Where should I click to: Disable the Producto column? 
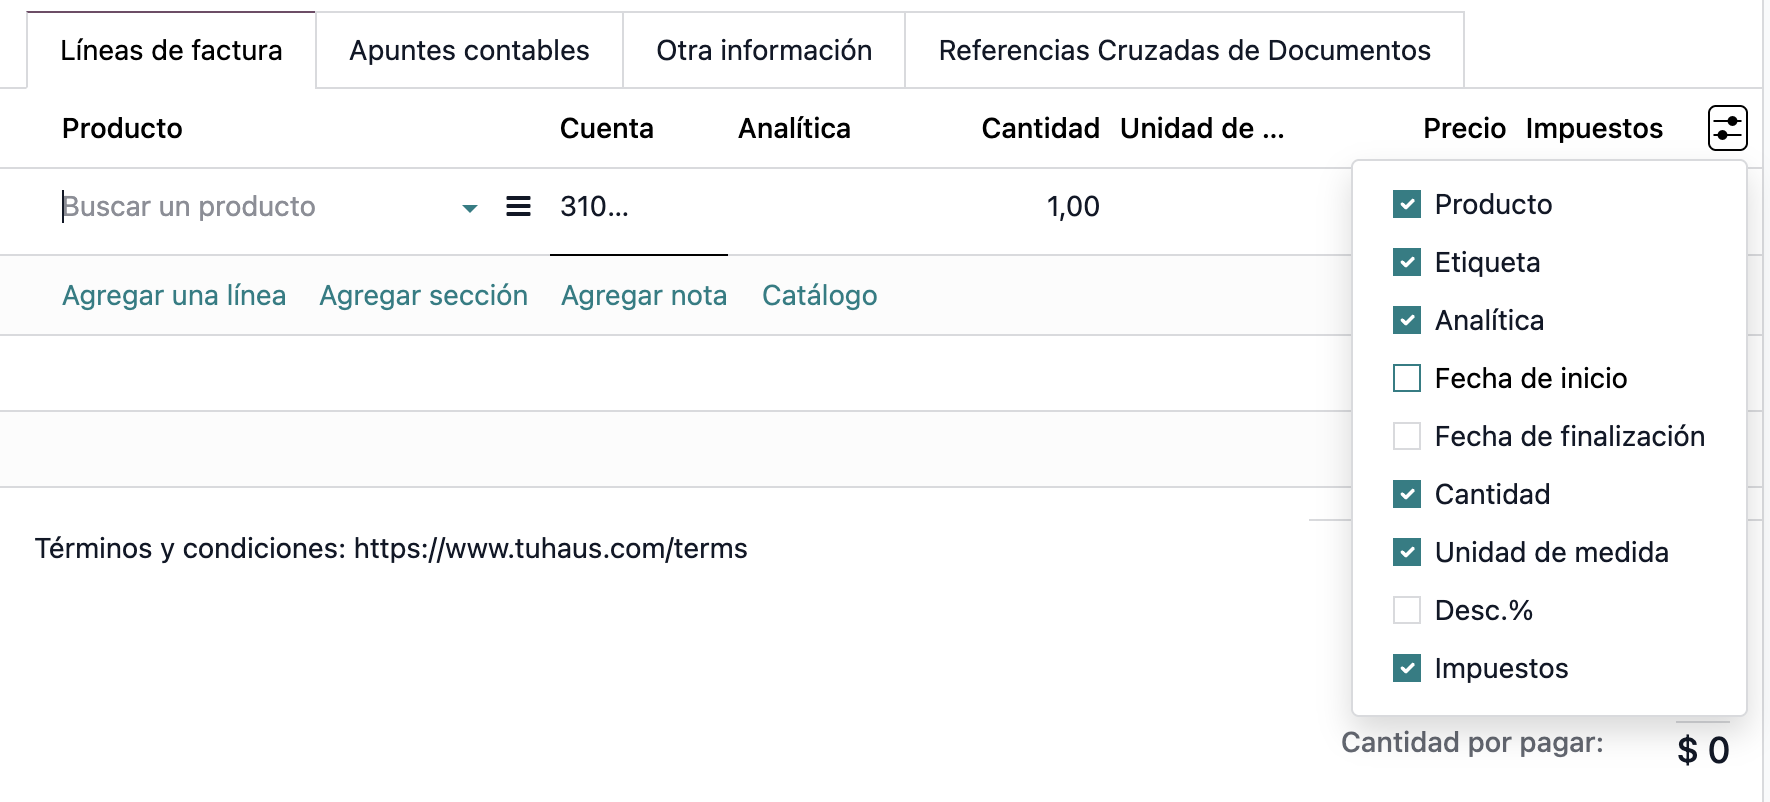click(x=1407, y=204)
